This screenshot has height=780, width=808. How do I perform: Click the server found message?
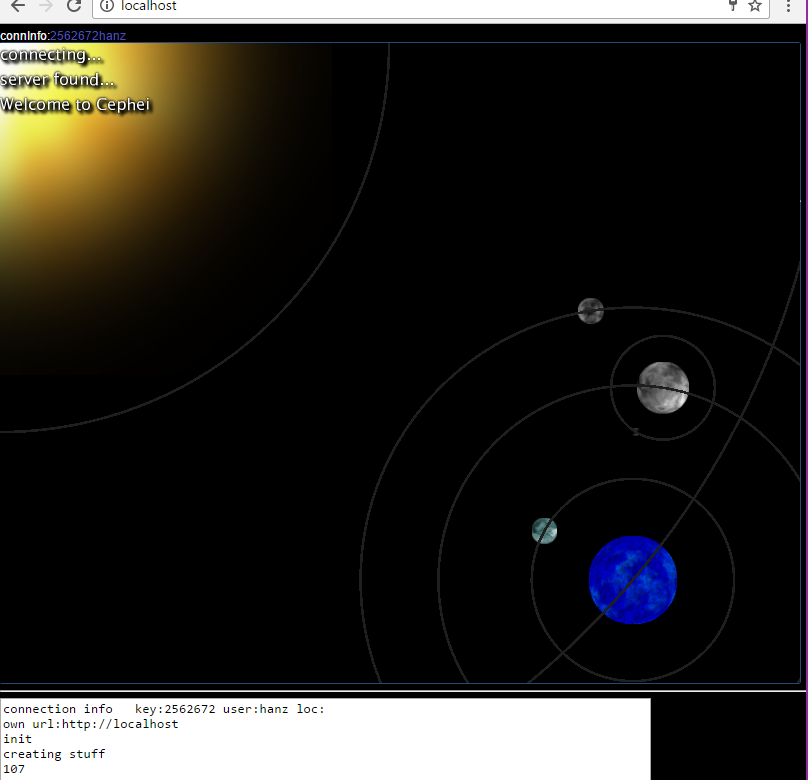58,80
